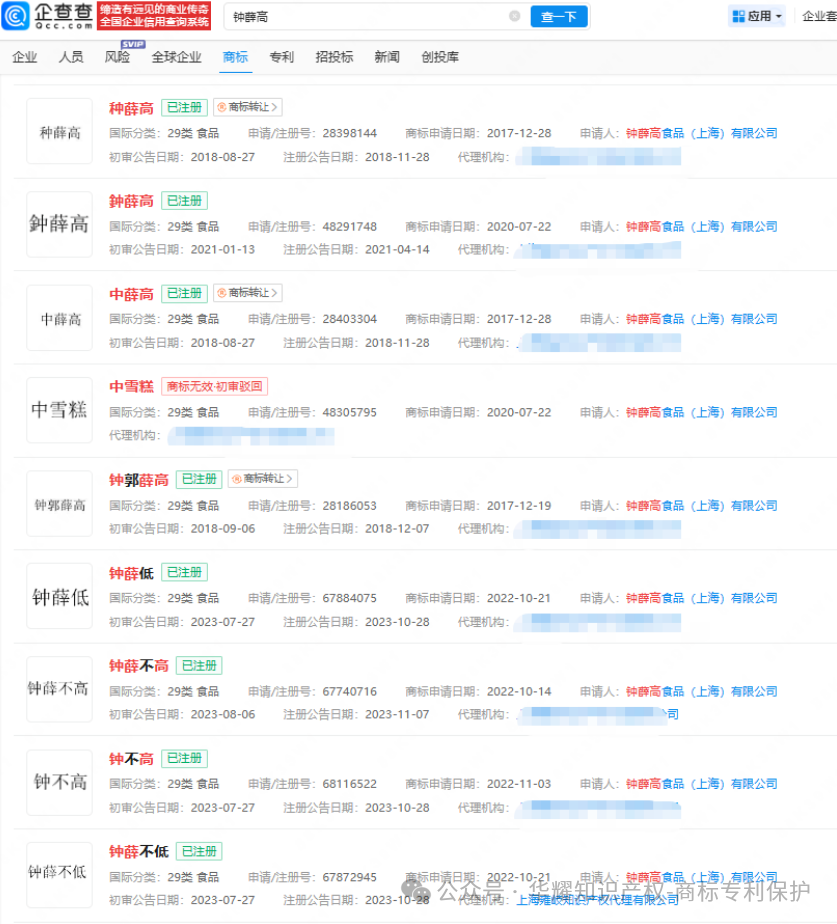Click the search field containing 钟薛高
This screenshot has width=837, height=924.
pyautogui.click(x=377, y=16)
